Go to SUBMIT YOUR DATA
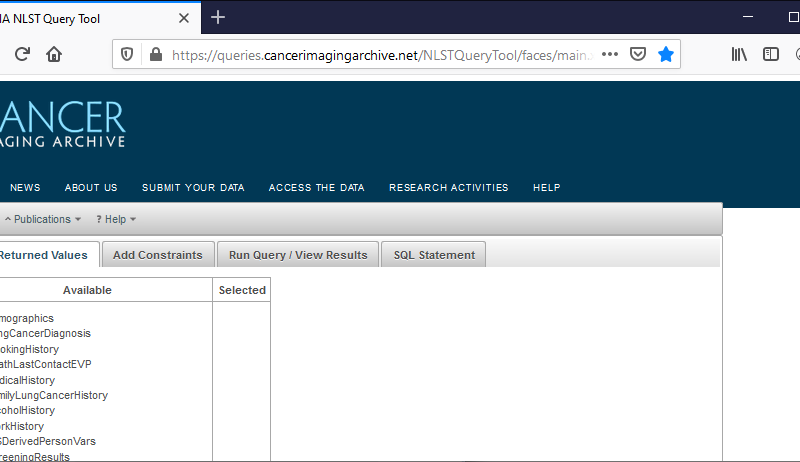The width and height of the screenshot is (800, 462). 193,188
